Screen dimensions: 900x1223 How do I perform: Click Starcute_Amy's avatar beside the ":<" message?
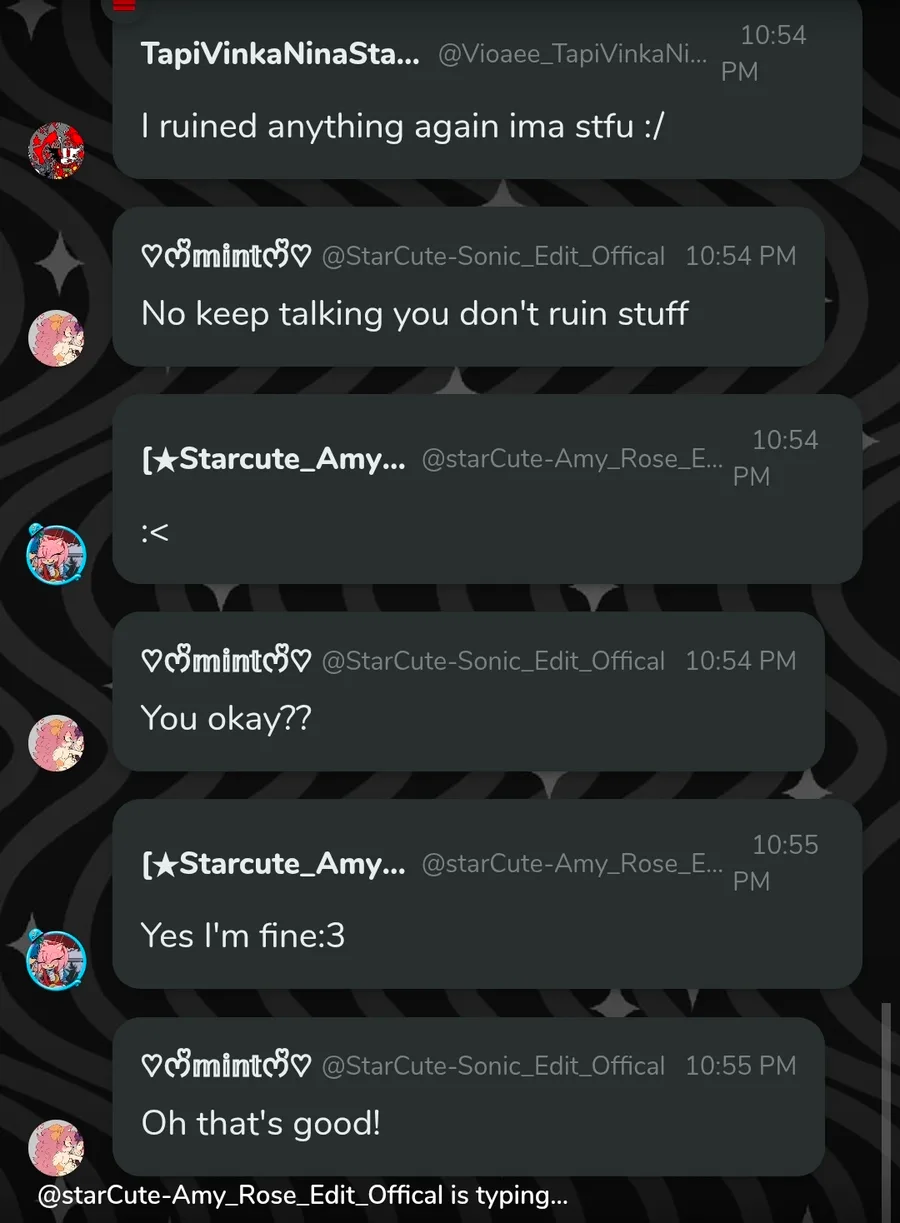55,554
